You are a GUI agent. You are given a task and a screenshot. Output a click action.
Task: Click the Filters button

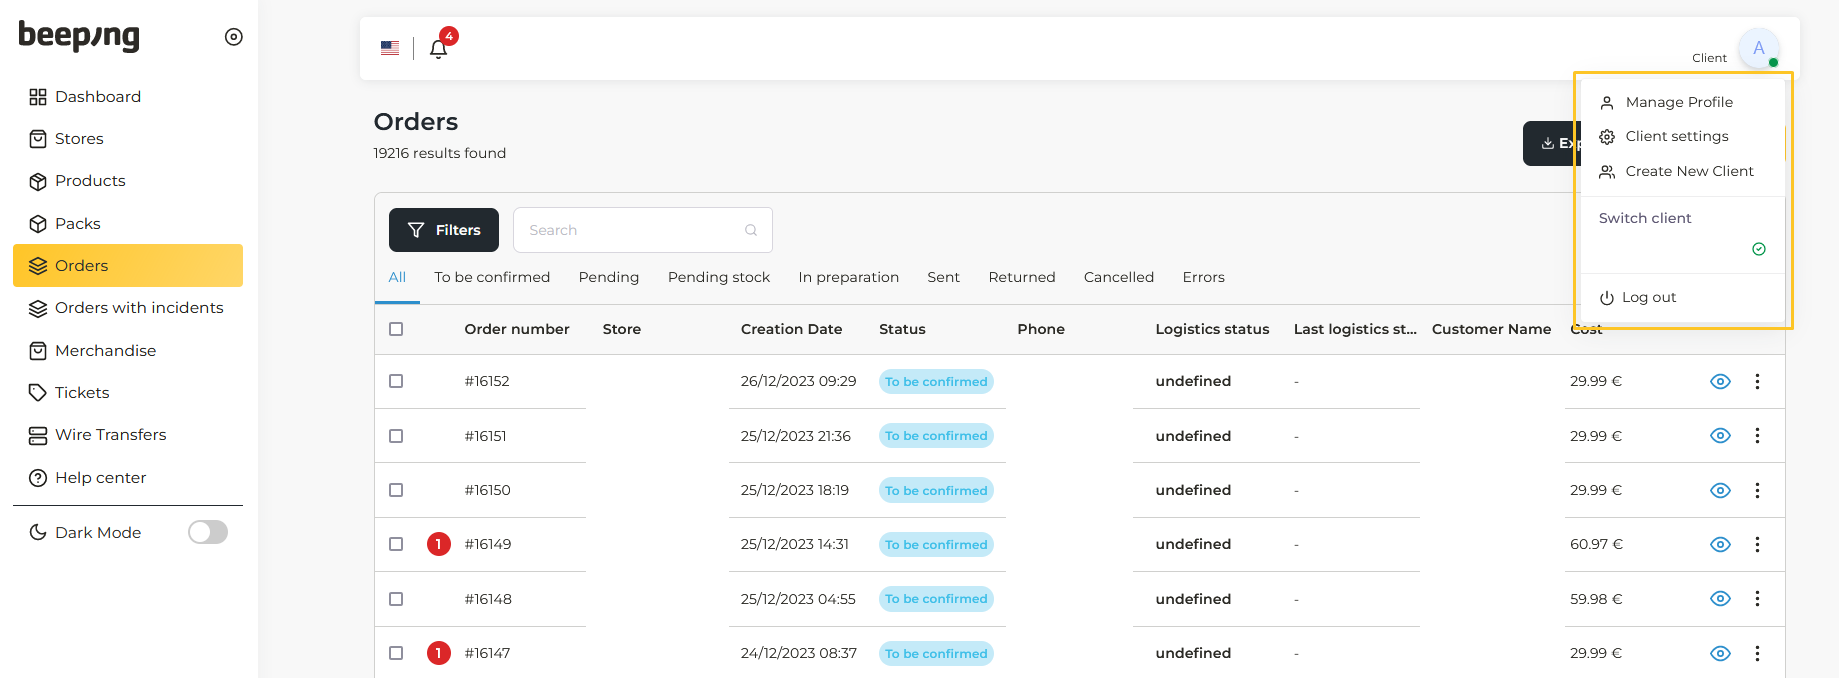tap(444, 230)
